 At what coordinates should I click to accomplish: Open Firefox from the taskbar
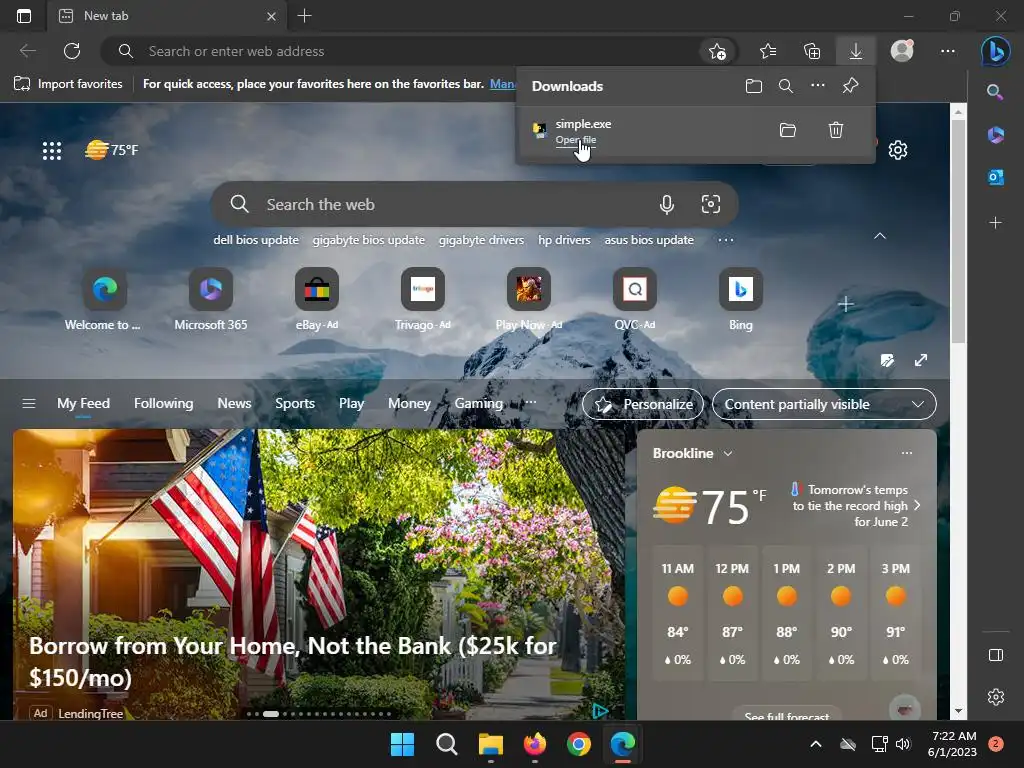tap(534, 744)
